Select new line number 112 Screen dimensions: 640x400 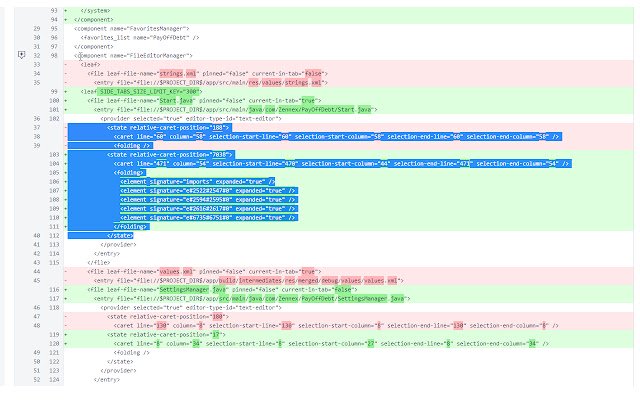(54, 236)
